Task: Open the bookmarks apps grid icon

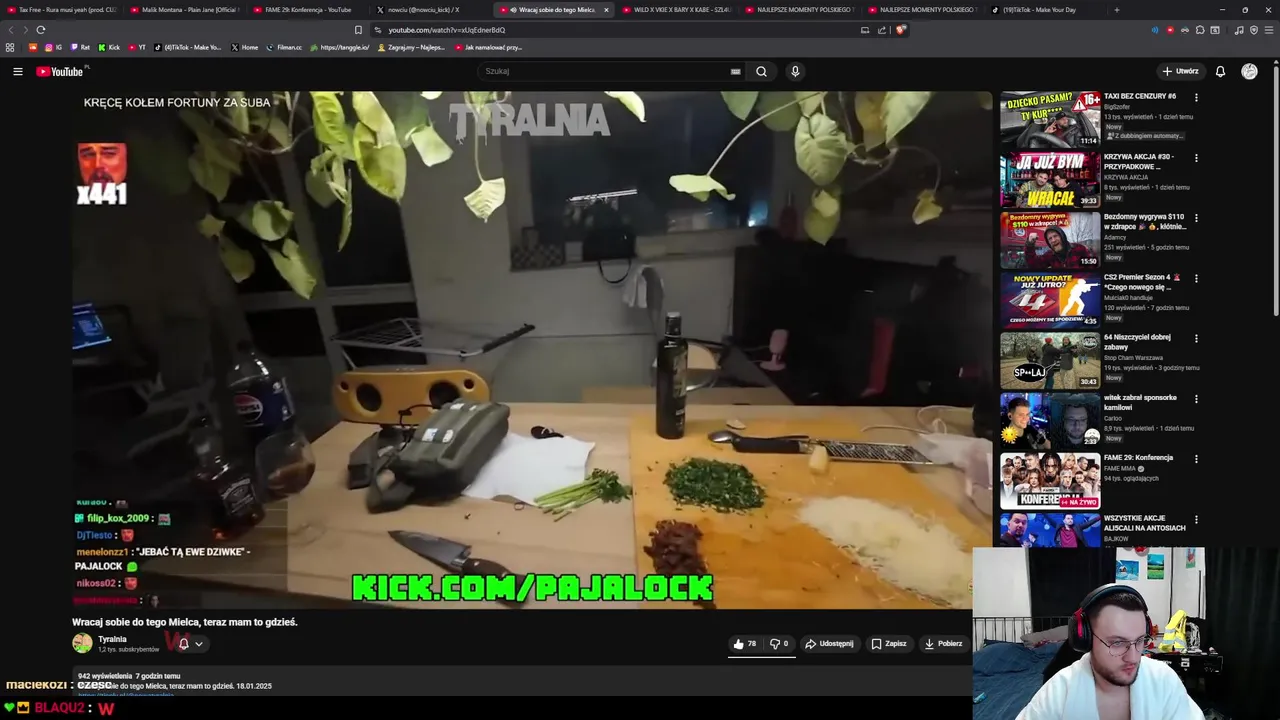Action: (10, 47)
